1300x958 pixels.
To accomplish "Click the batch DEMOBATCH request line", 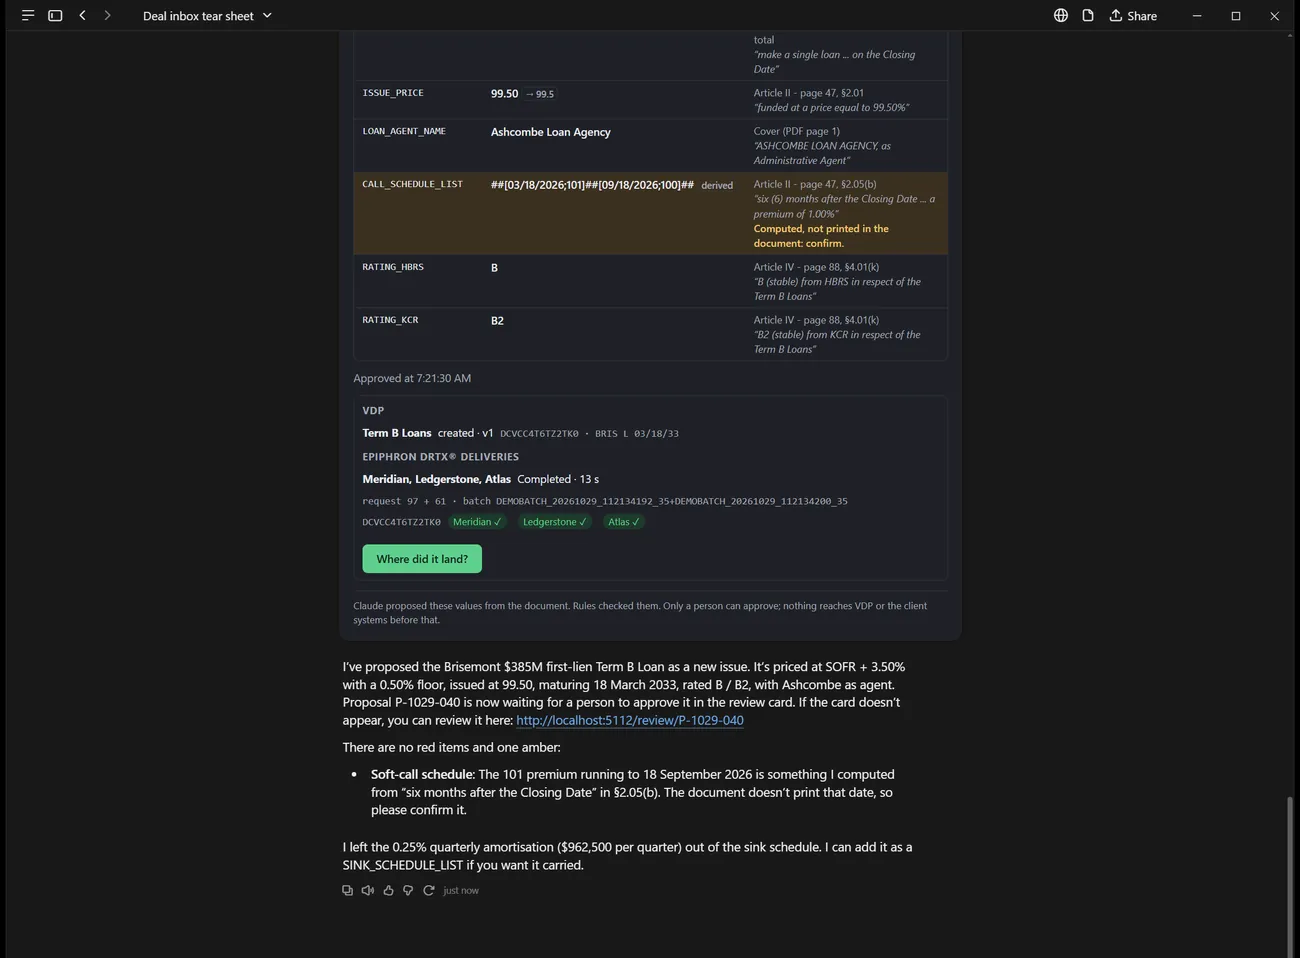I will pyautogui.click(x=605, y=501).
